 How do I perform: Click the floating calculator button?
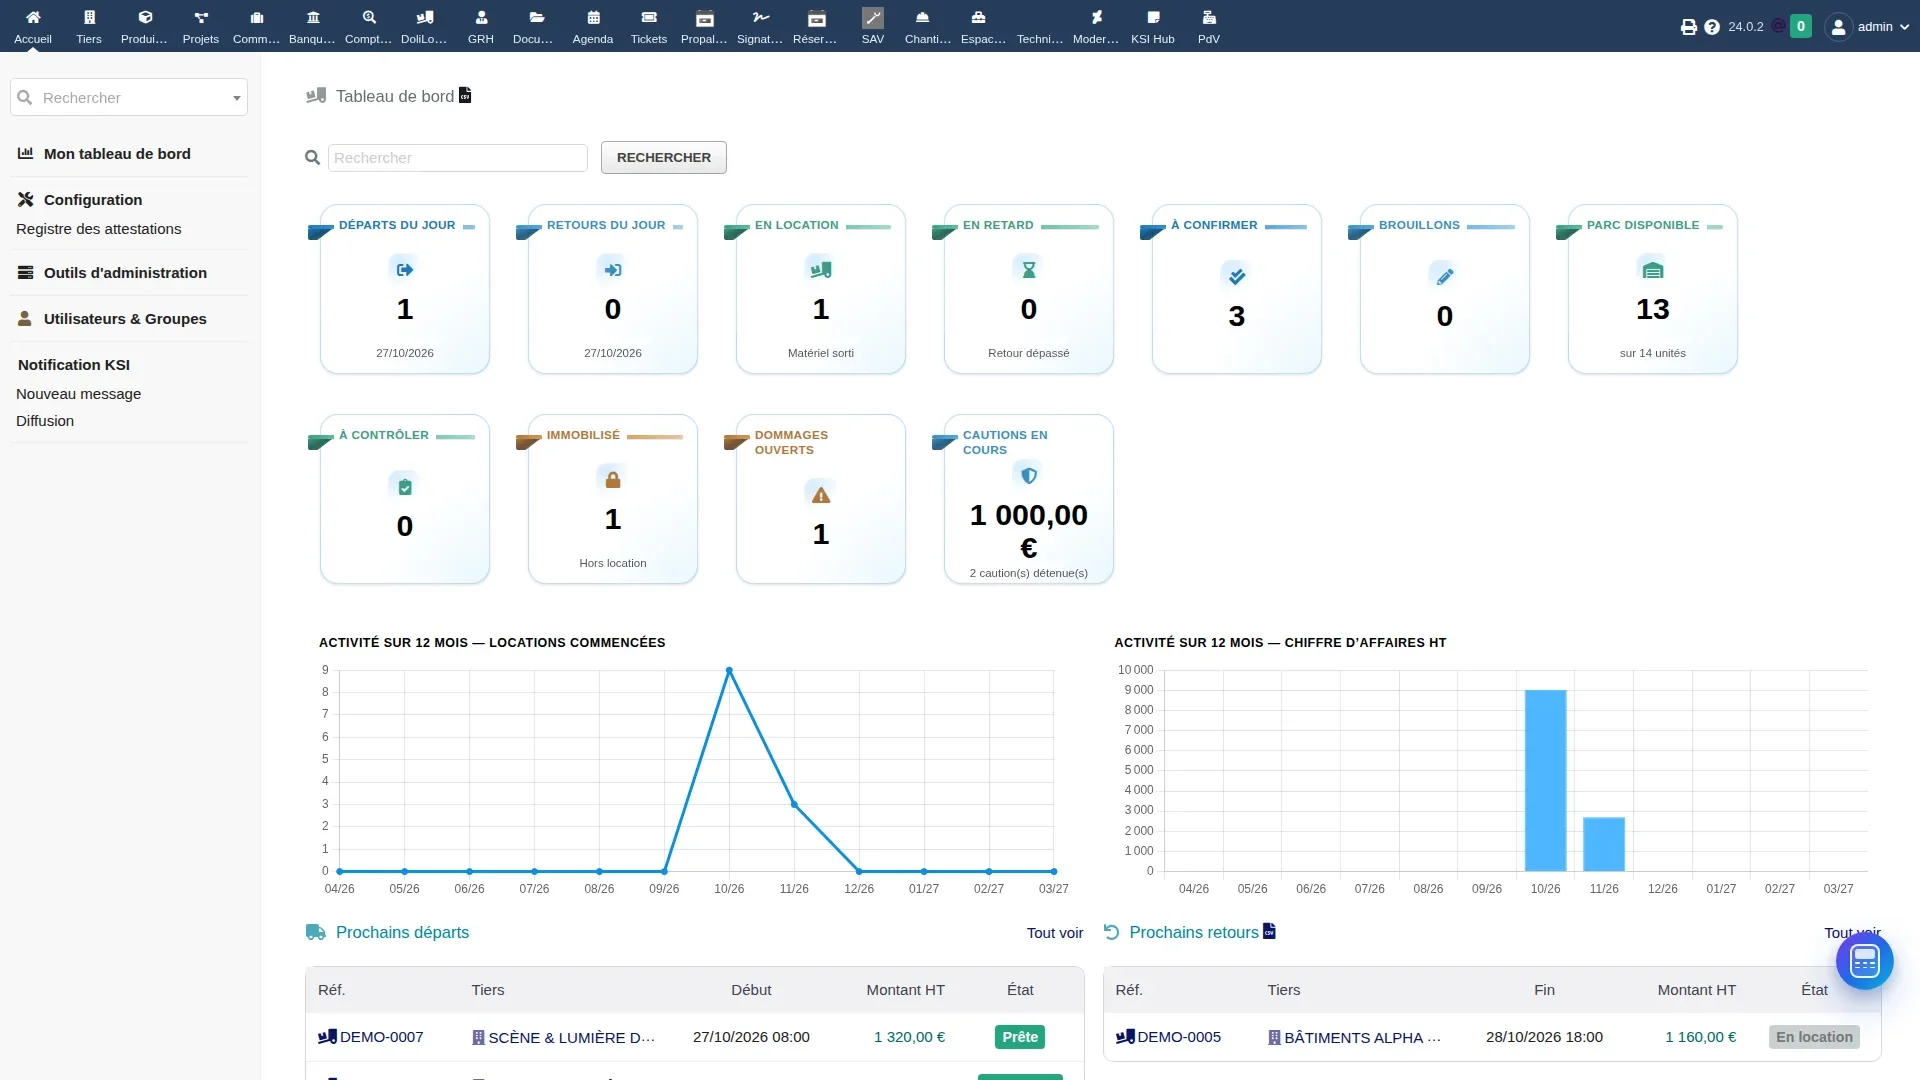click(x=1864, y=961)
